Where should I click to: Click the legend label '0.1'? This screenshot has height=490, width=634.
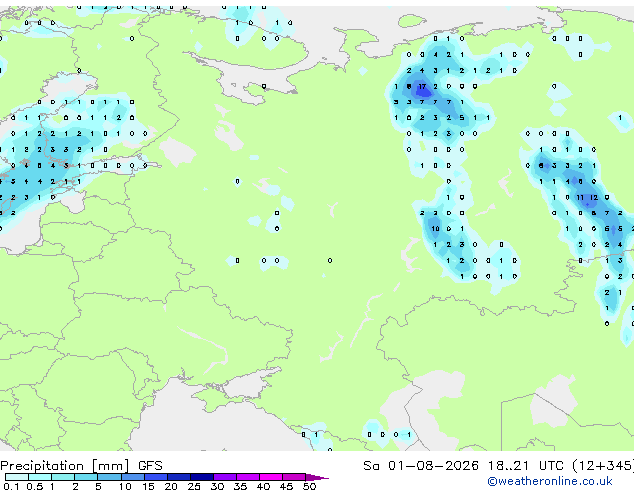(x=11, y=486)
